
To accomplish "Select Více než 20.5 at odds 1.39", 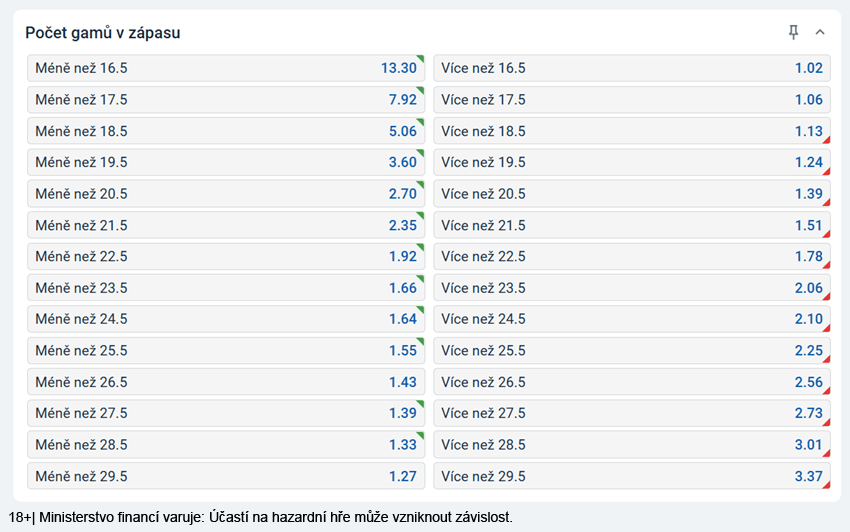I will [x=631, y=194].
